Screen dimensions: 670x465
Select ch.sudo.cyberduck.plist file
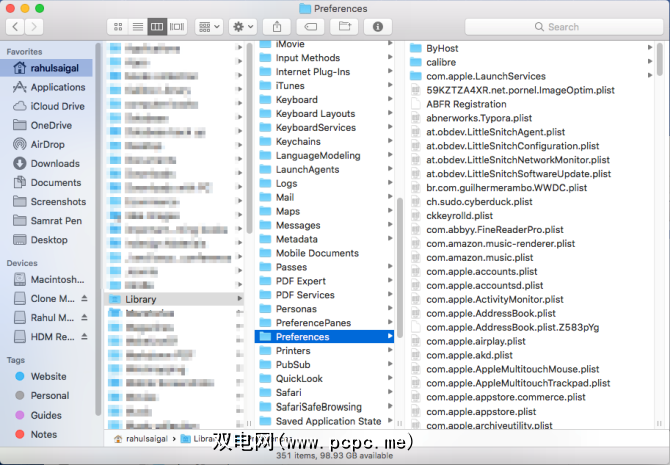530,202
